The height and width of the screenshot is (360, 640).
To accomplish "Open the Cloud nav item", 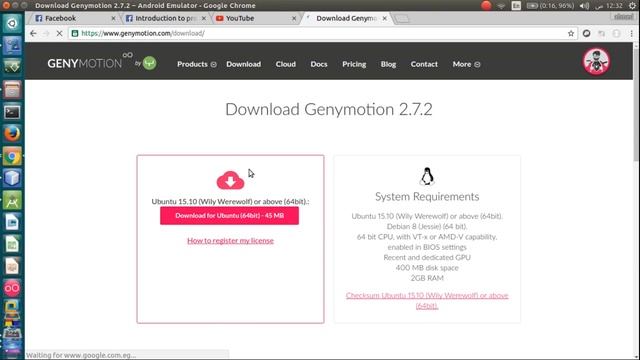I will point(285,64).
